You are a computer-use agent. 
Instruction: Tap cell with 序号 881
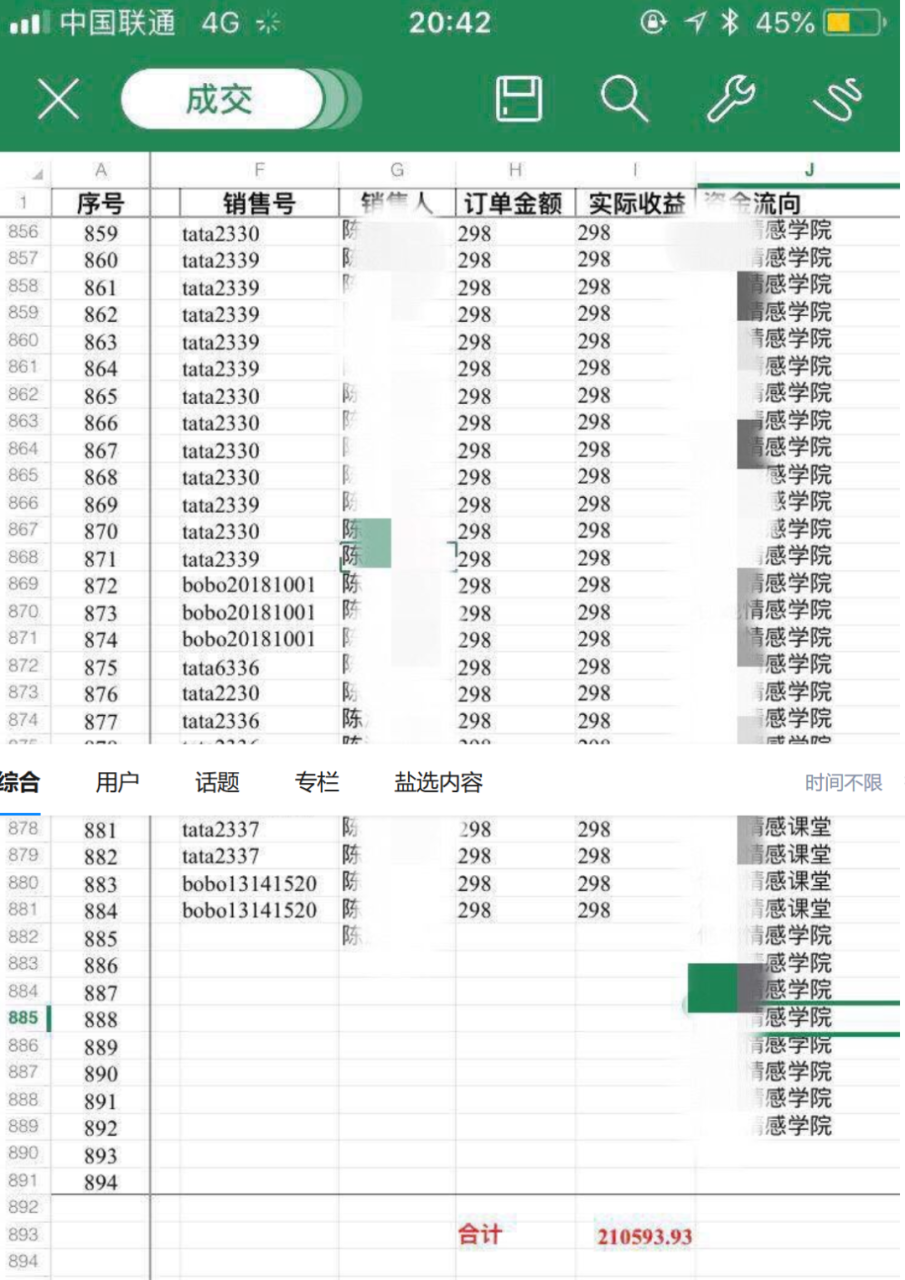(x=100, y=830)
